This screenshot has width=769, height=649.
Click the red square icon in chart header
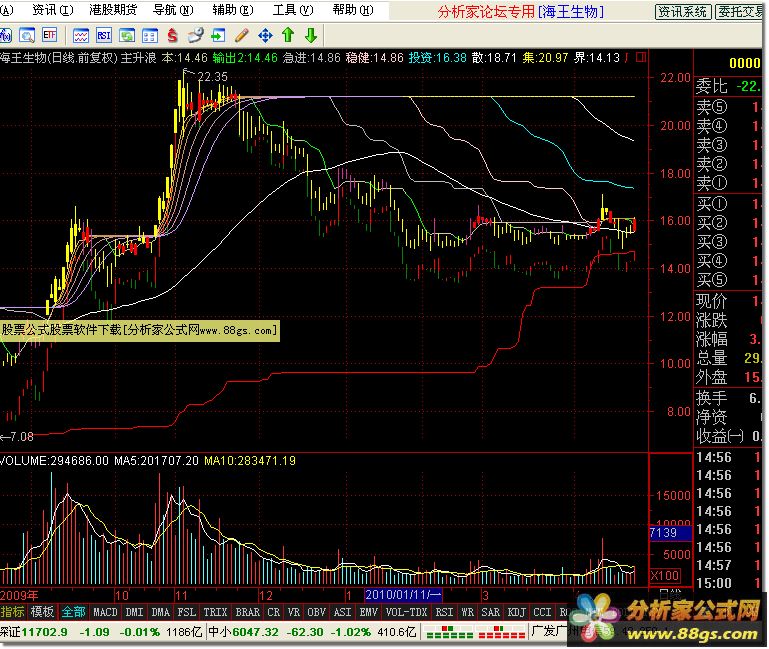click(641, 57)
